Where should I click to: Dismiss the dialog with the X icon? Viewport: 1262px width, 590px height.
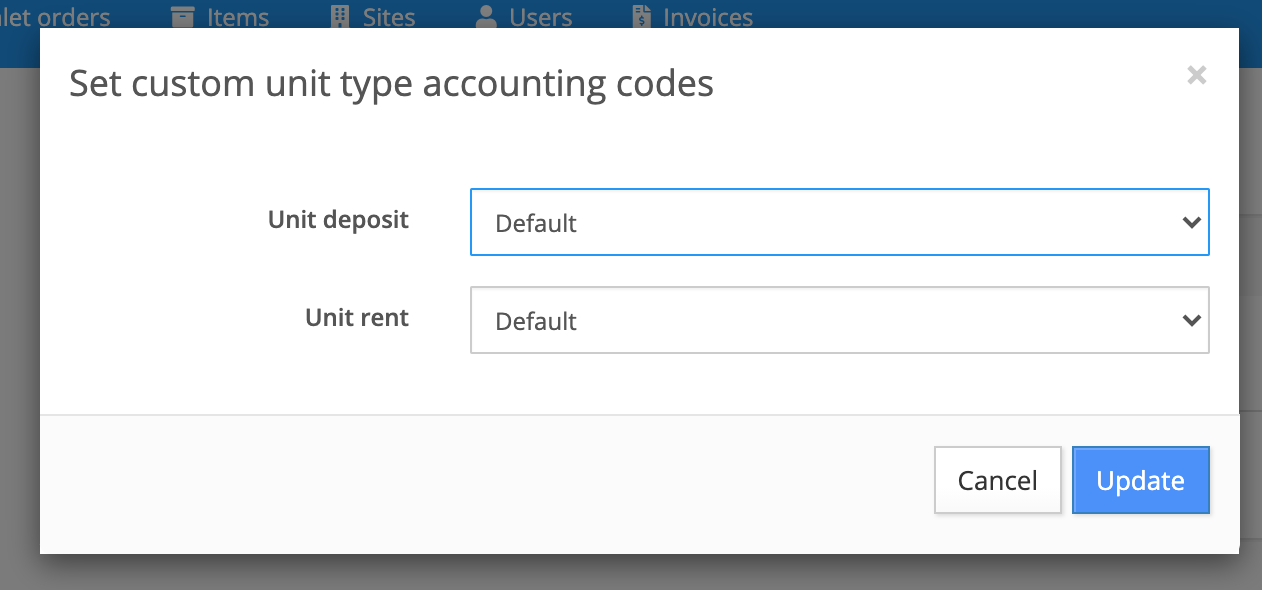point(1196,75)
